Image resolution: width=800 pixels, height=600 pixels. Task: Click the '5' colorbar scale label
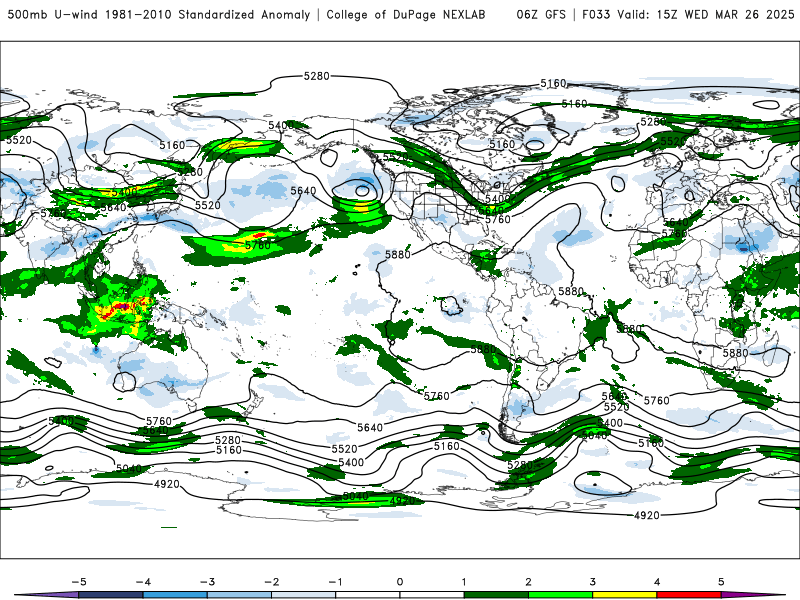721,582
